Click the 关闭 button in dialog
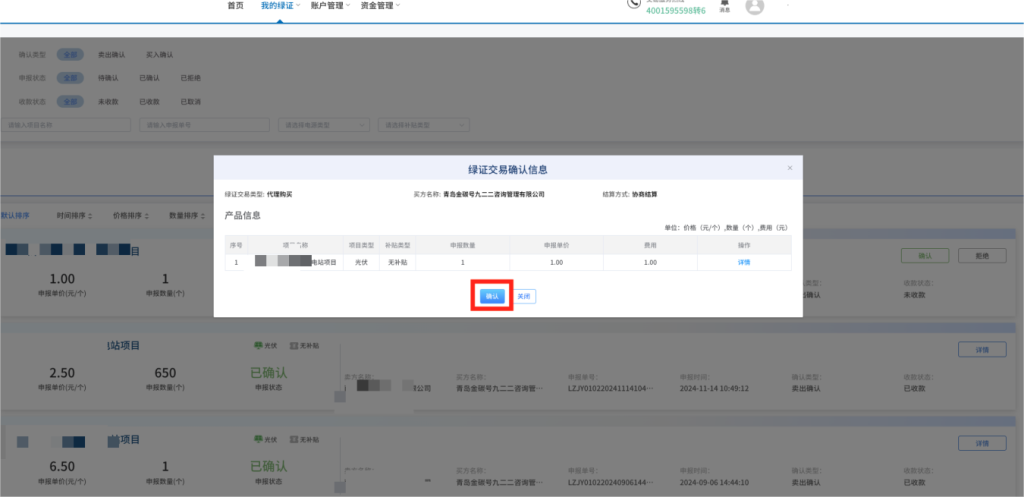The height and width of the screenshot is (497, 1024). click(525, 296)
